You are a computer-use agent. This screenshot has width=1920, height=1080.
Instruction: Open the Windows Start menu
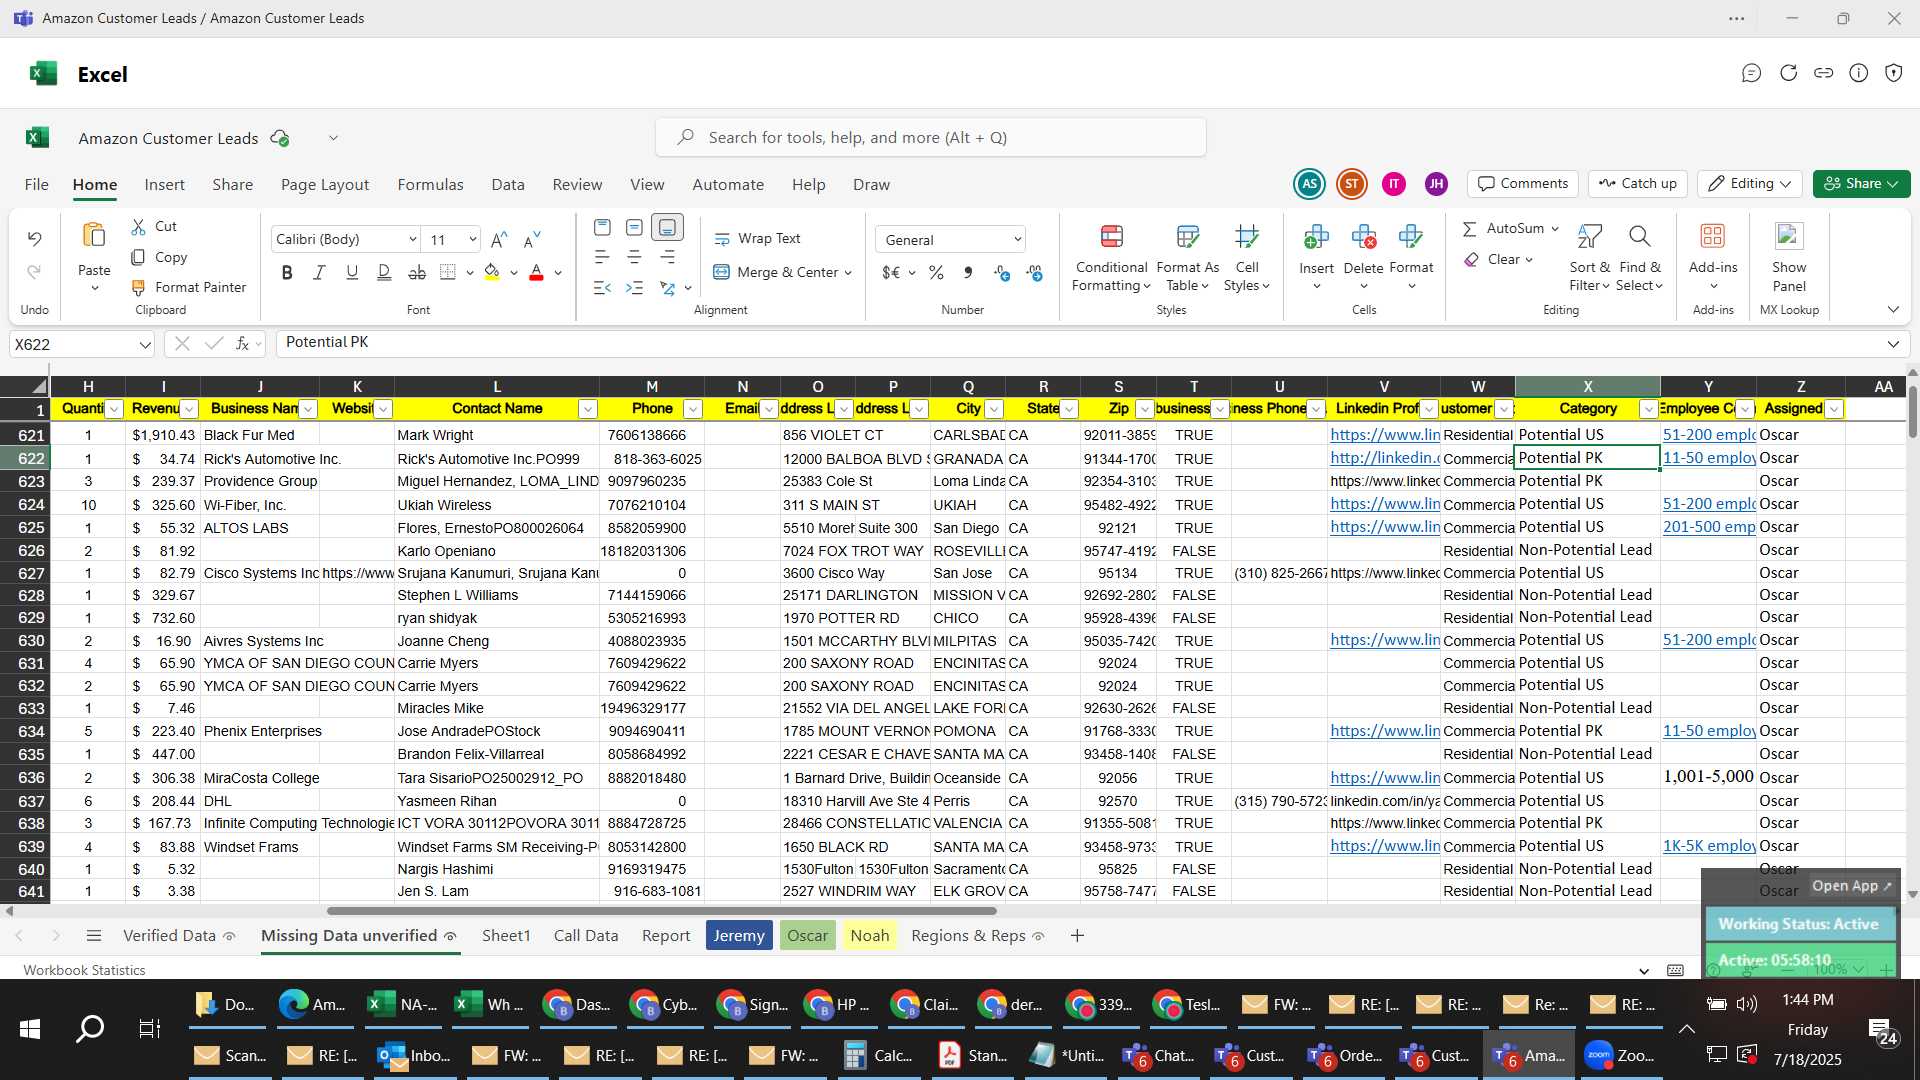point(29,1028)
